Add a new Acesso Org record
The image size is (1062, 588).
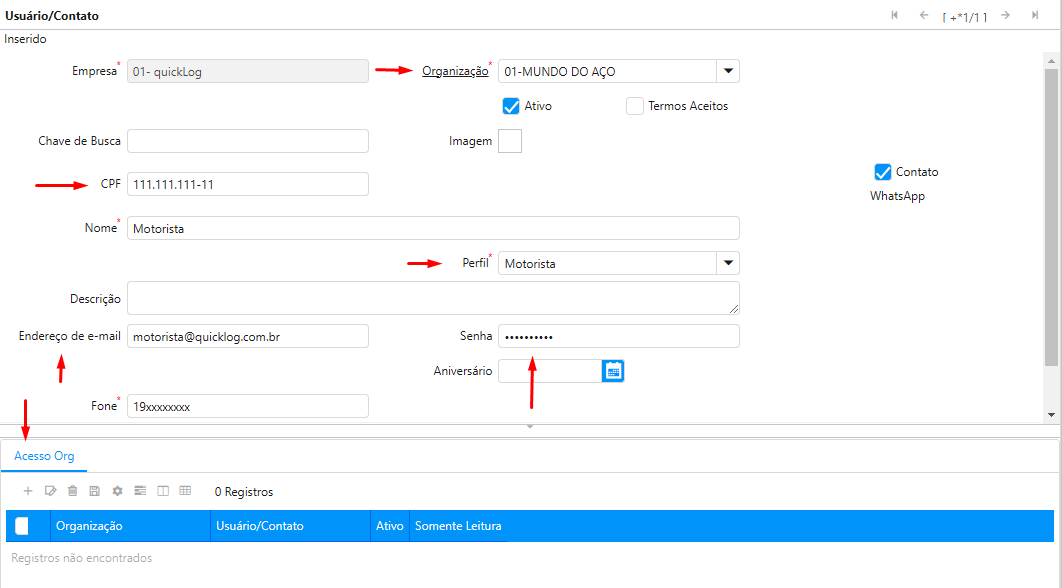point(28,491)
